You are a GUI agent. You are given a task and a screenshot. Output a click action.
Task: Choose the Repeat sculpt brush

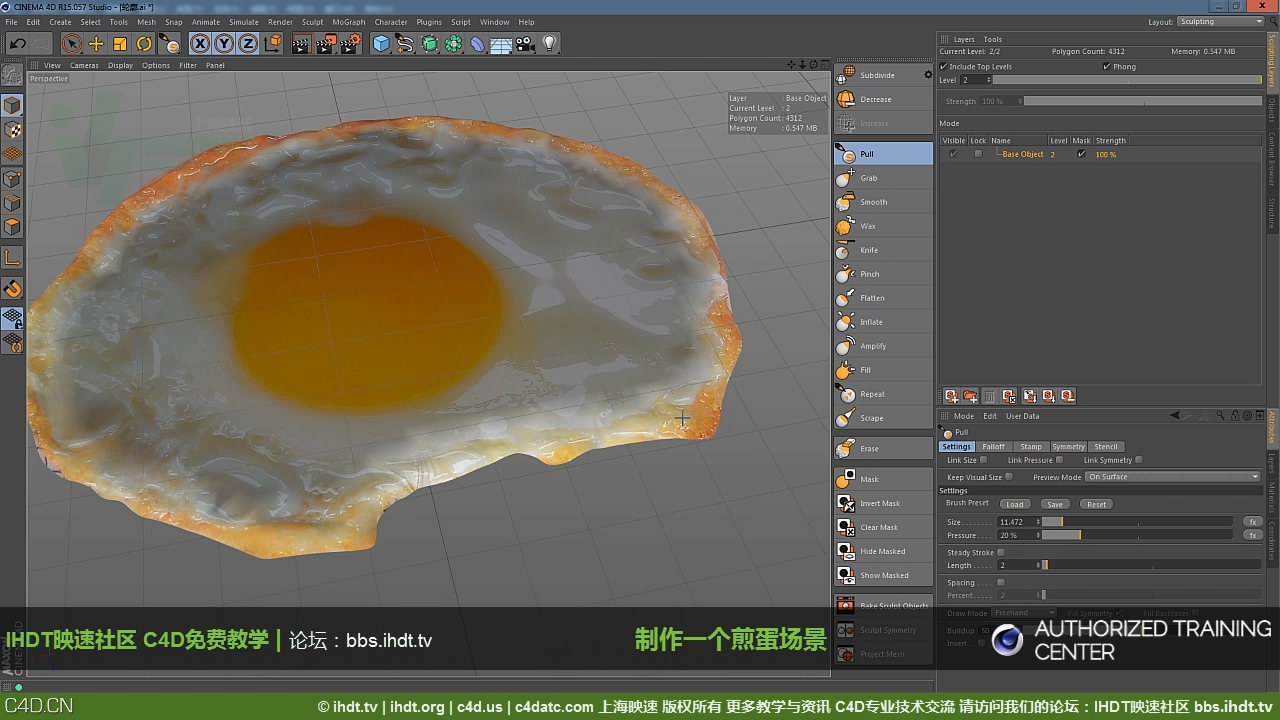(884, 394)
